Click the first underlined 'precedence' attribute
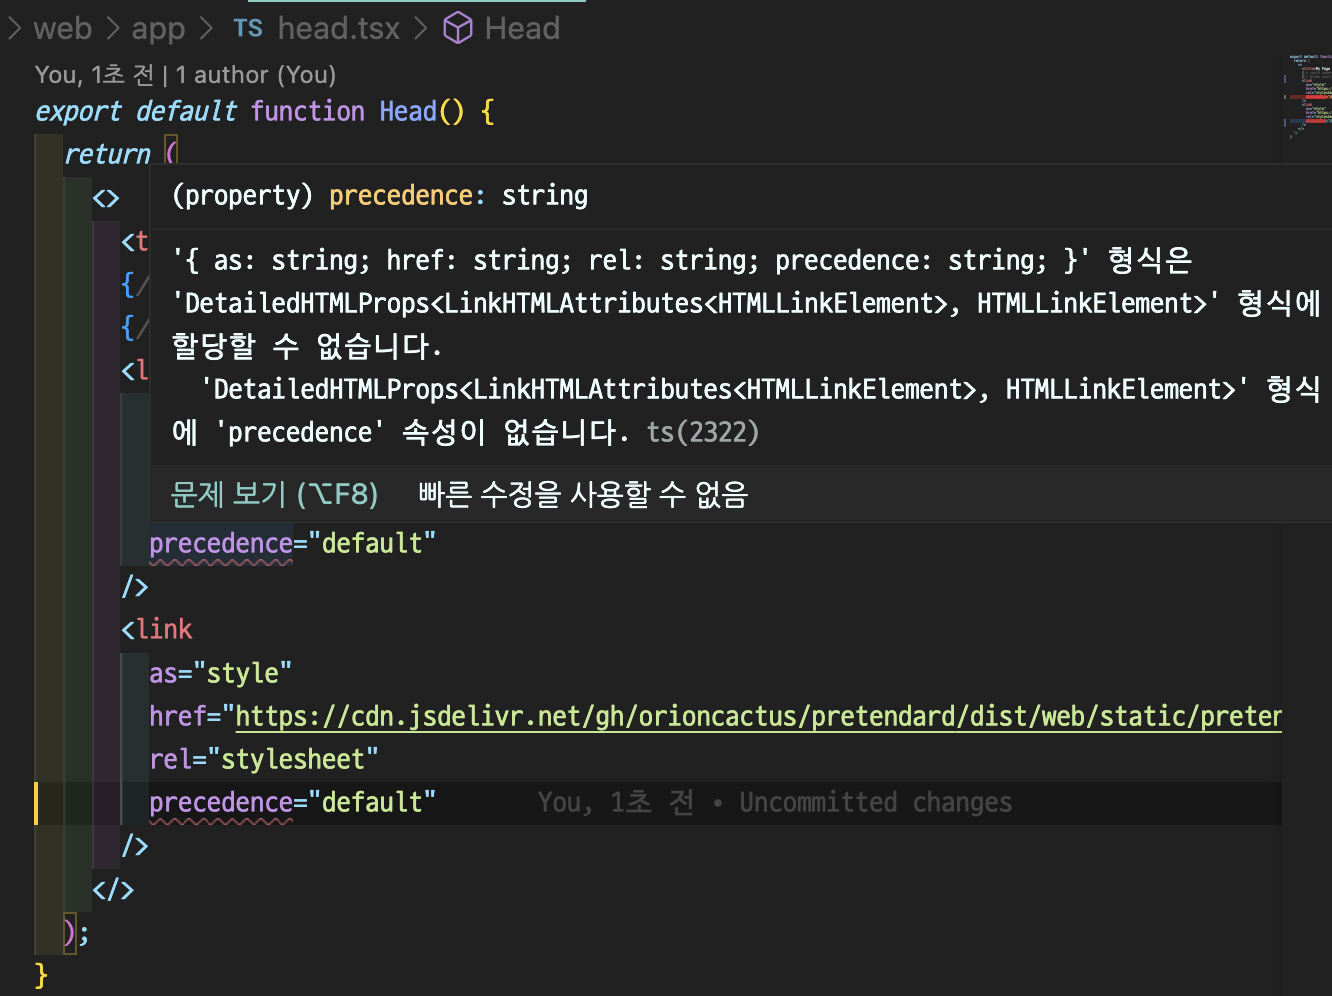 pyautogui.click(x=221, y=543)
